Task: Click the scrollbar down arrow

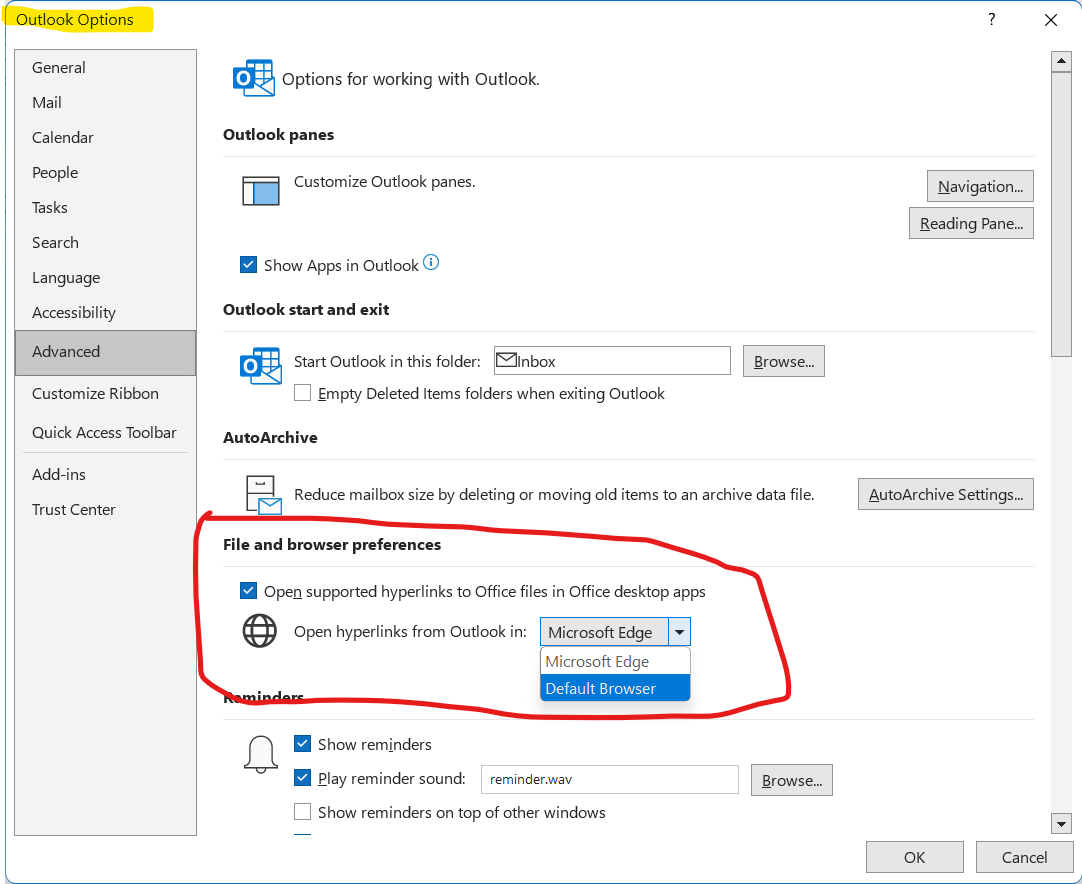Action: pyautogui.click(x=1061, y=823)
